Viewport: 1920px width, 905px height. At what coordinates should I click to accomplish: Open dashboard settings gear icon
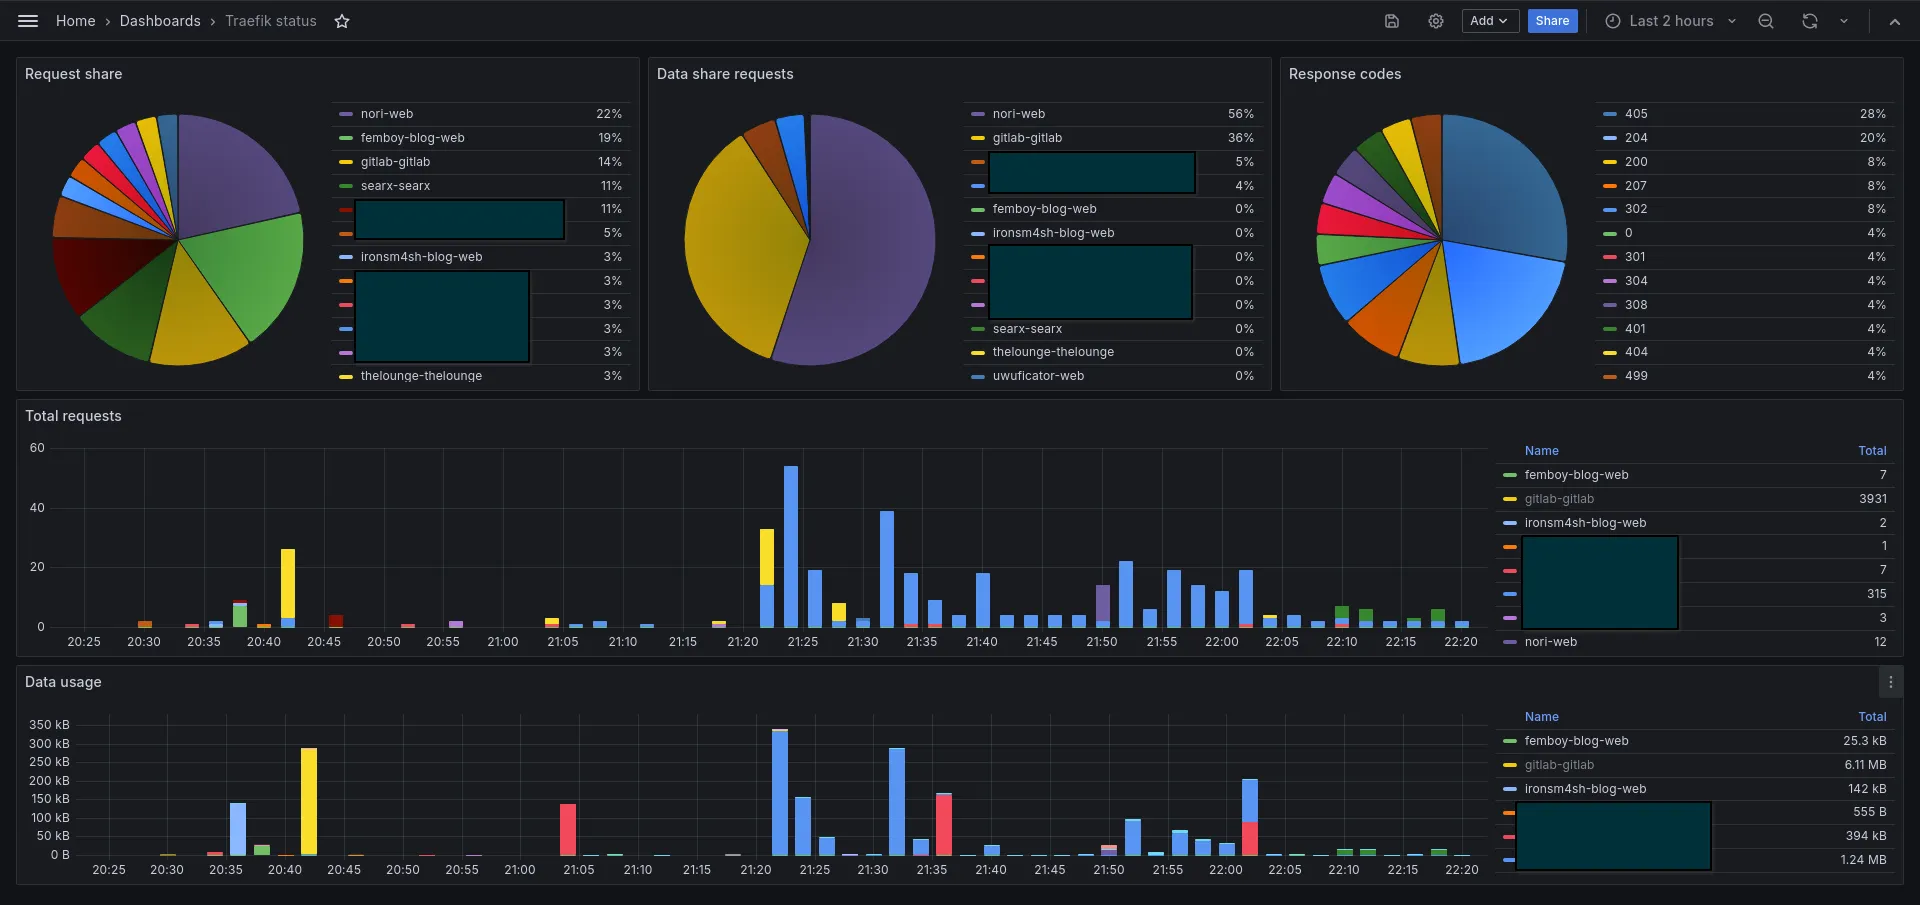point(1435,21)
